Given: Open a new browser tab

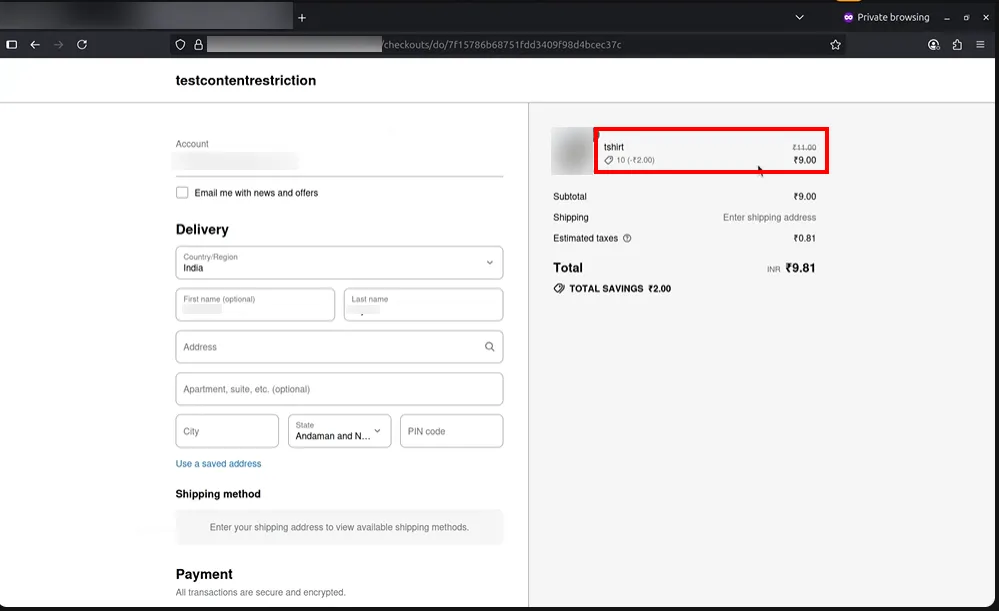Looking at the screenshot, I should 302,18.
